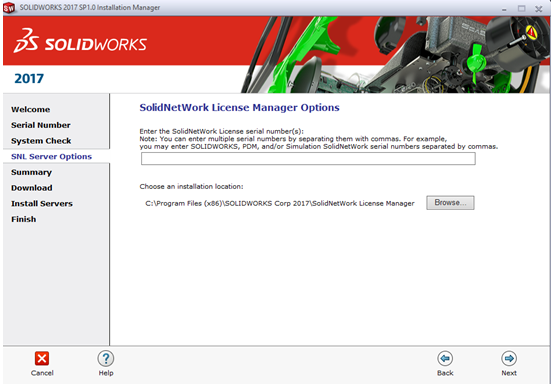
Task: Click the SOLIDWORKS logo in banner
Action: click(80, 41)
